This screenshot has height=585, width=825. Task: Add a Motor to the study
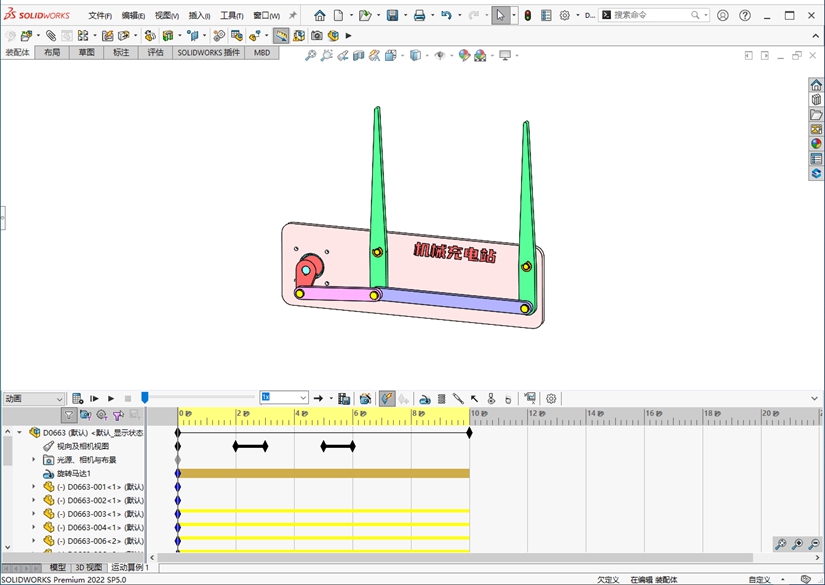tap(425, 398)
